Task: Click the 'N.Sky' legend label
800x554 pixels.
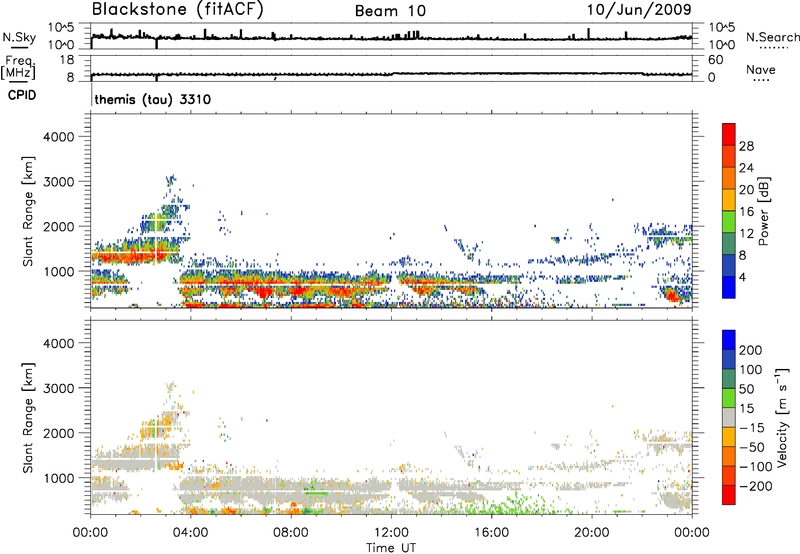Action: (x=19, y=37)
